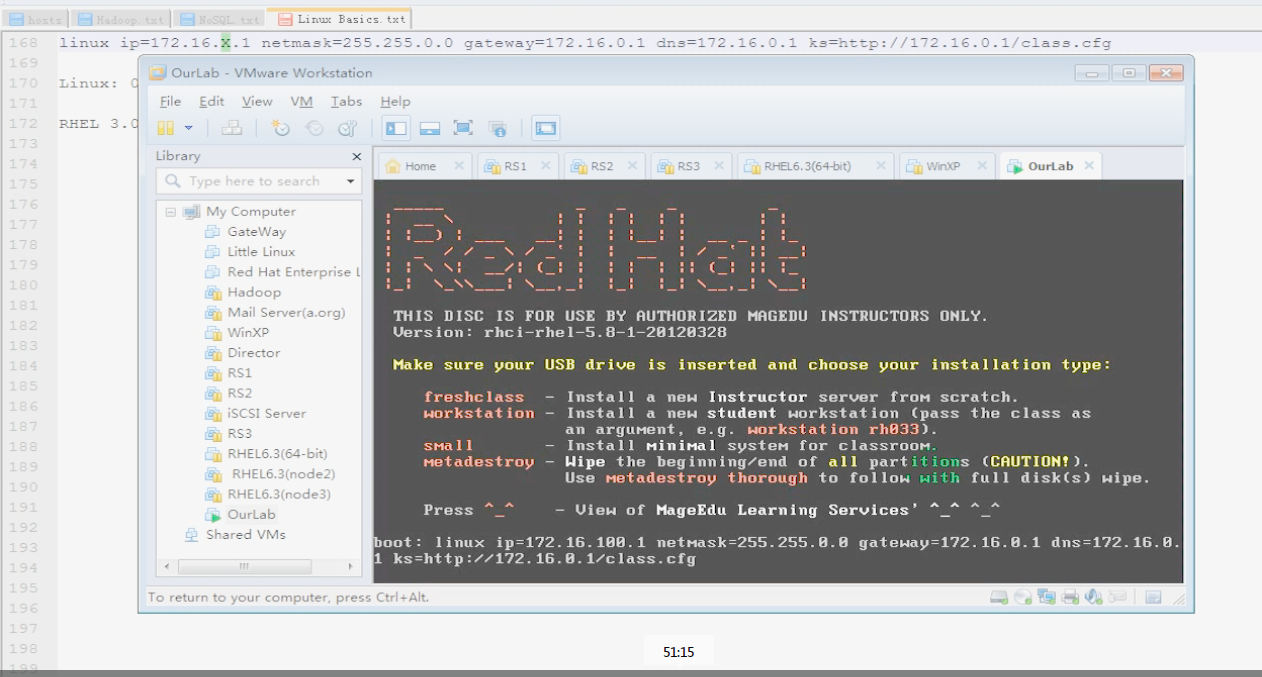Switch to the RS3 tab

click(688, 166)
